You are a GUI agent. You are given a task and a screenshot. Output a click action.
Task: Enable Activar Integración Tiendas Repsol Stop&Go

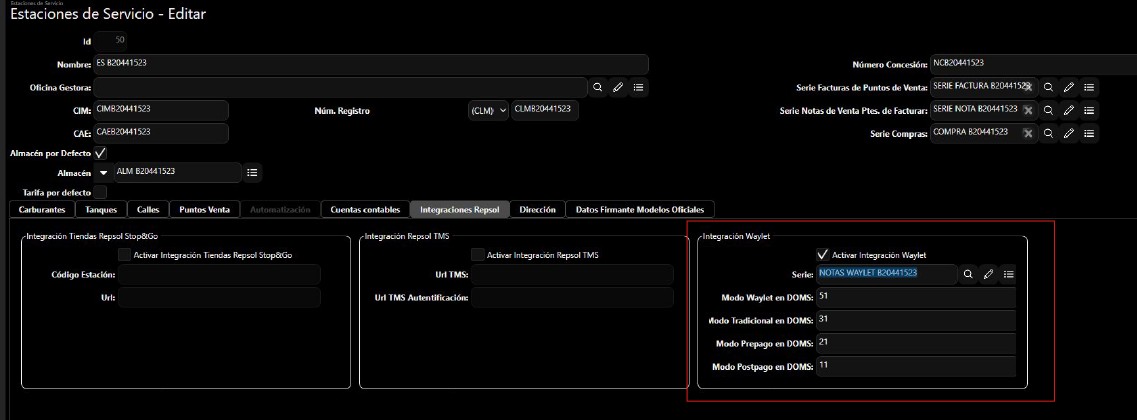[125, 255]
